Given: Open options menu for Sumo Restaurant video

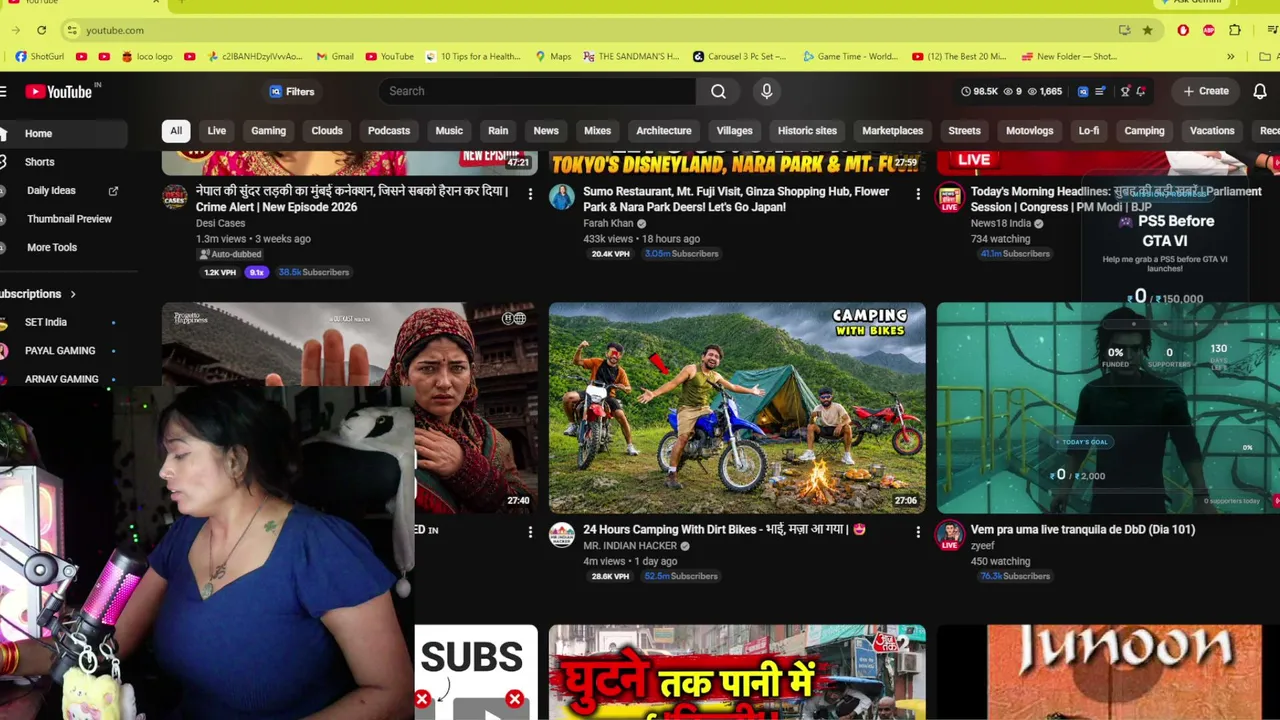Looking at the screenshot, I should pos(917,194).
